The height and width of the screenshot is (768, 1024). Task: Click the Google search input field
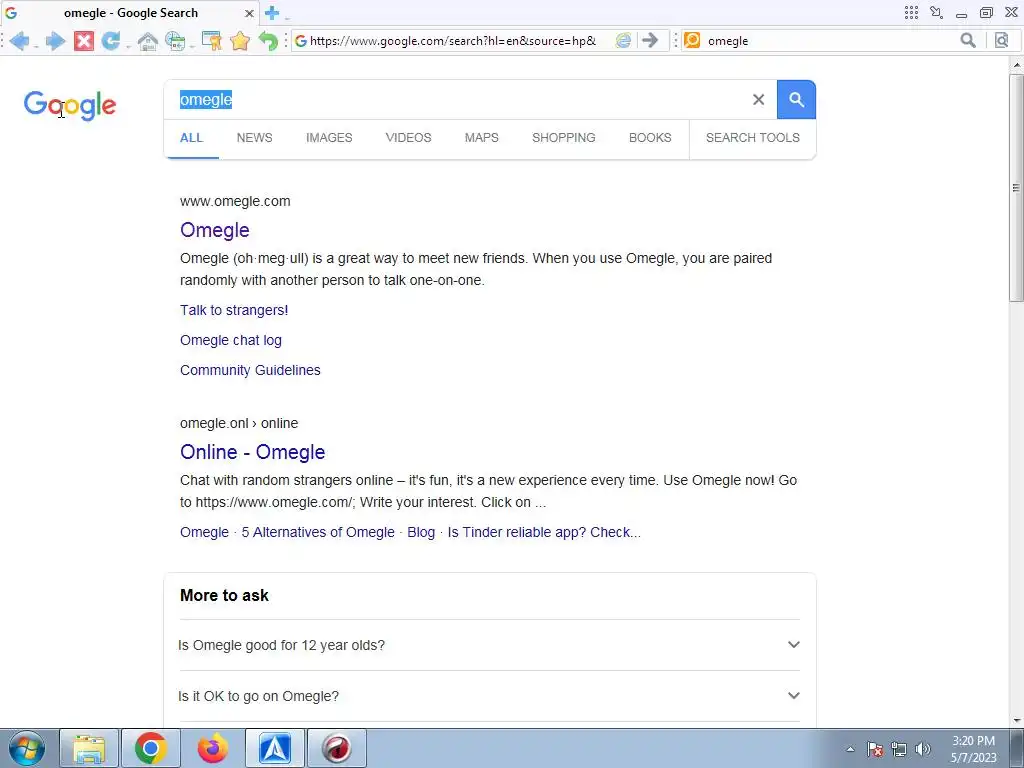457,99
